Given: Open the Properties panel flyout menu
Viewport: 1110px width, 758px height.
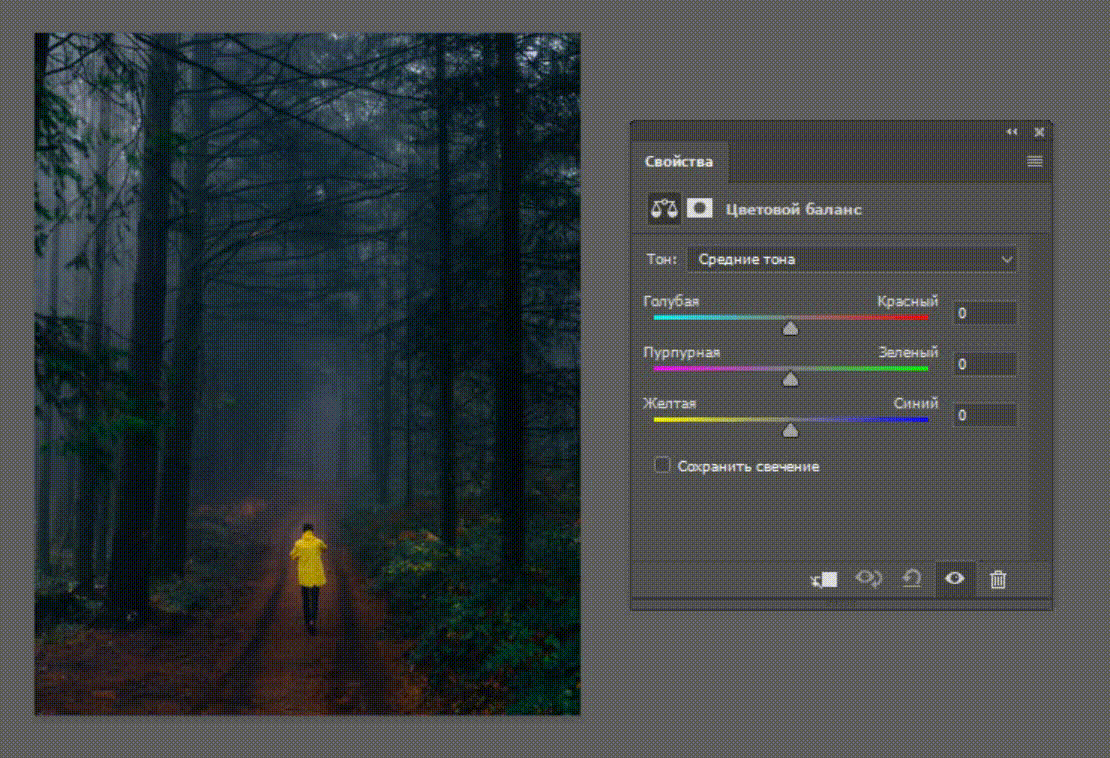Looking at the screenshot, I should (1034, 161).
